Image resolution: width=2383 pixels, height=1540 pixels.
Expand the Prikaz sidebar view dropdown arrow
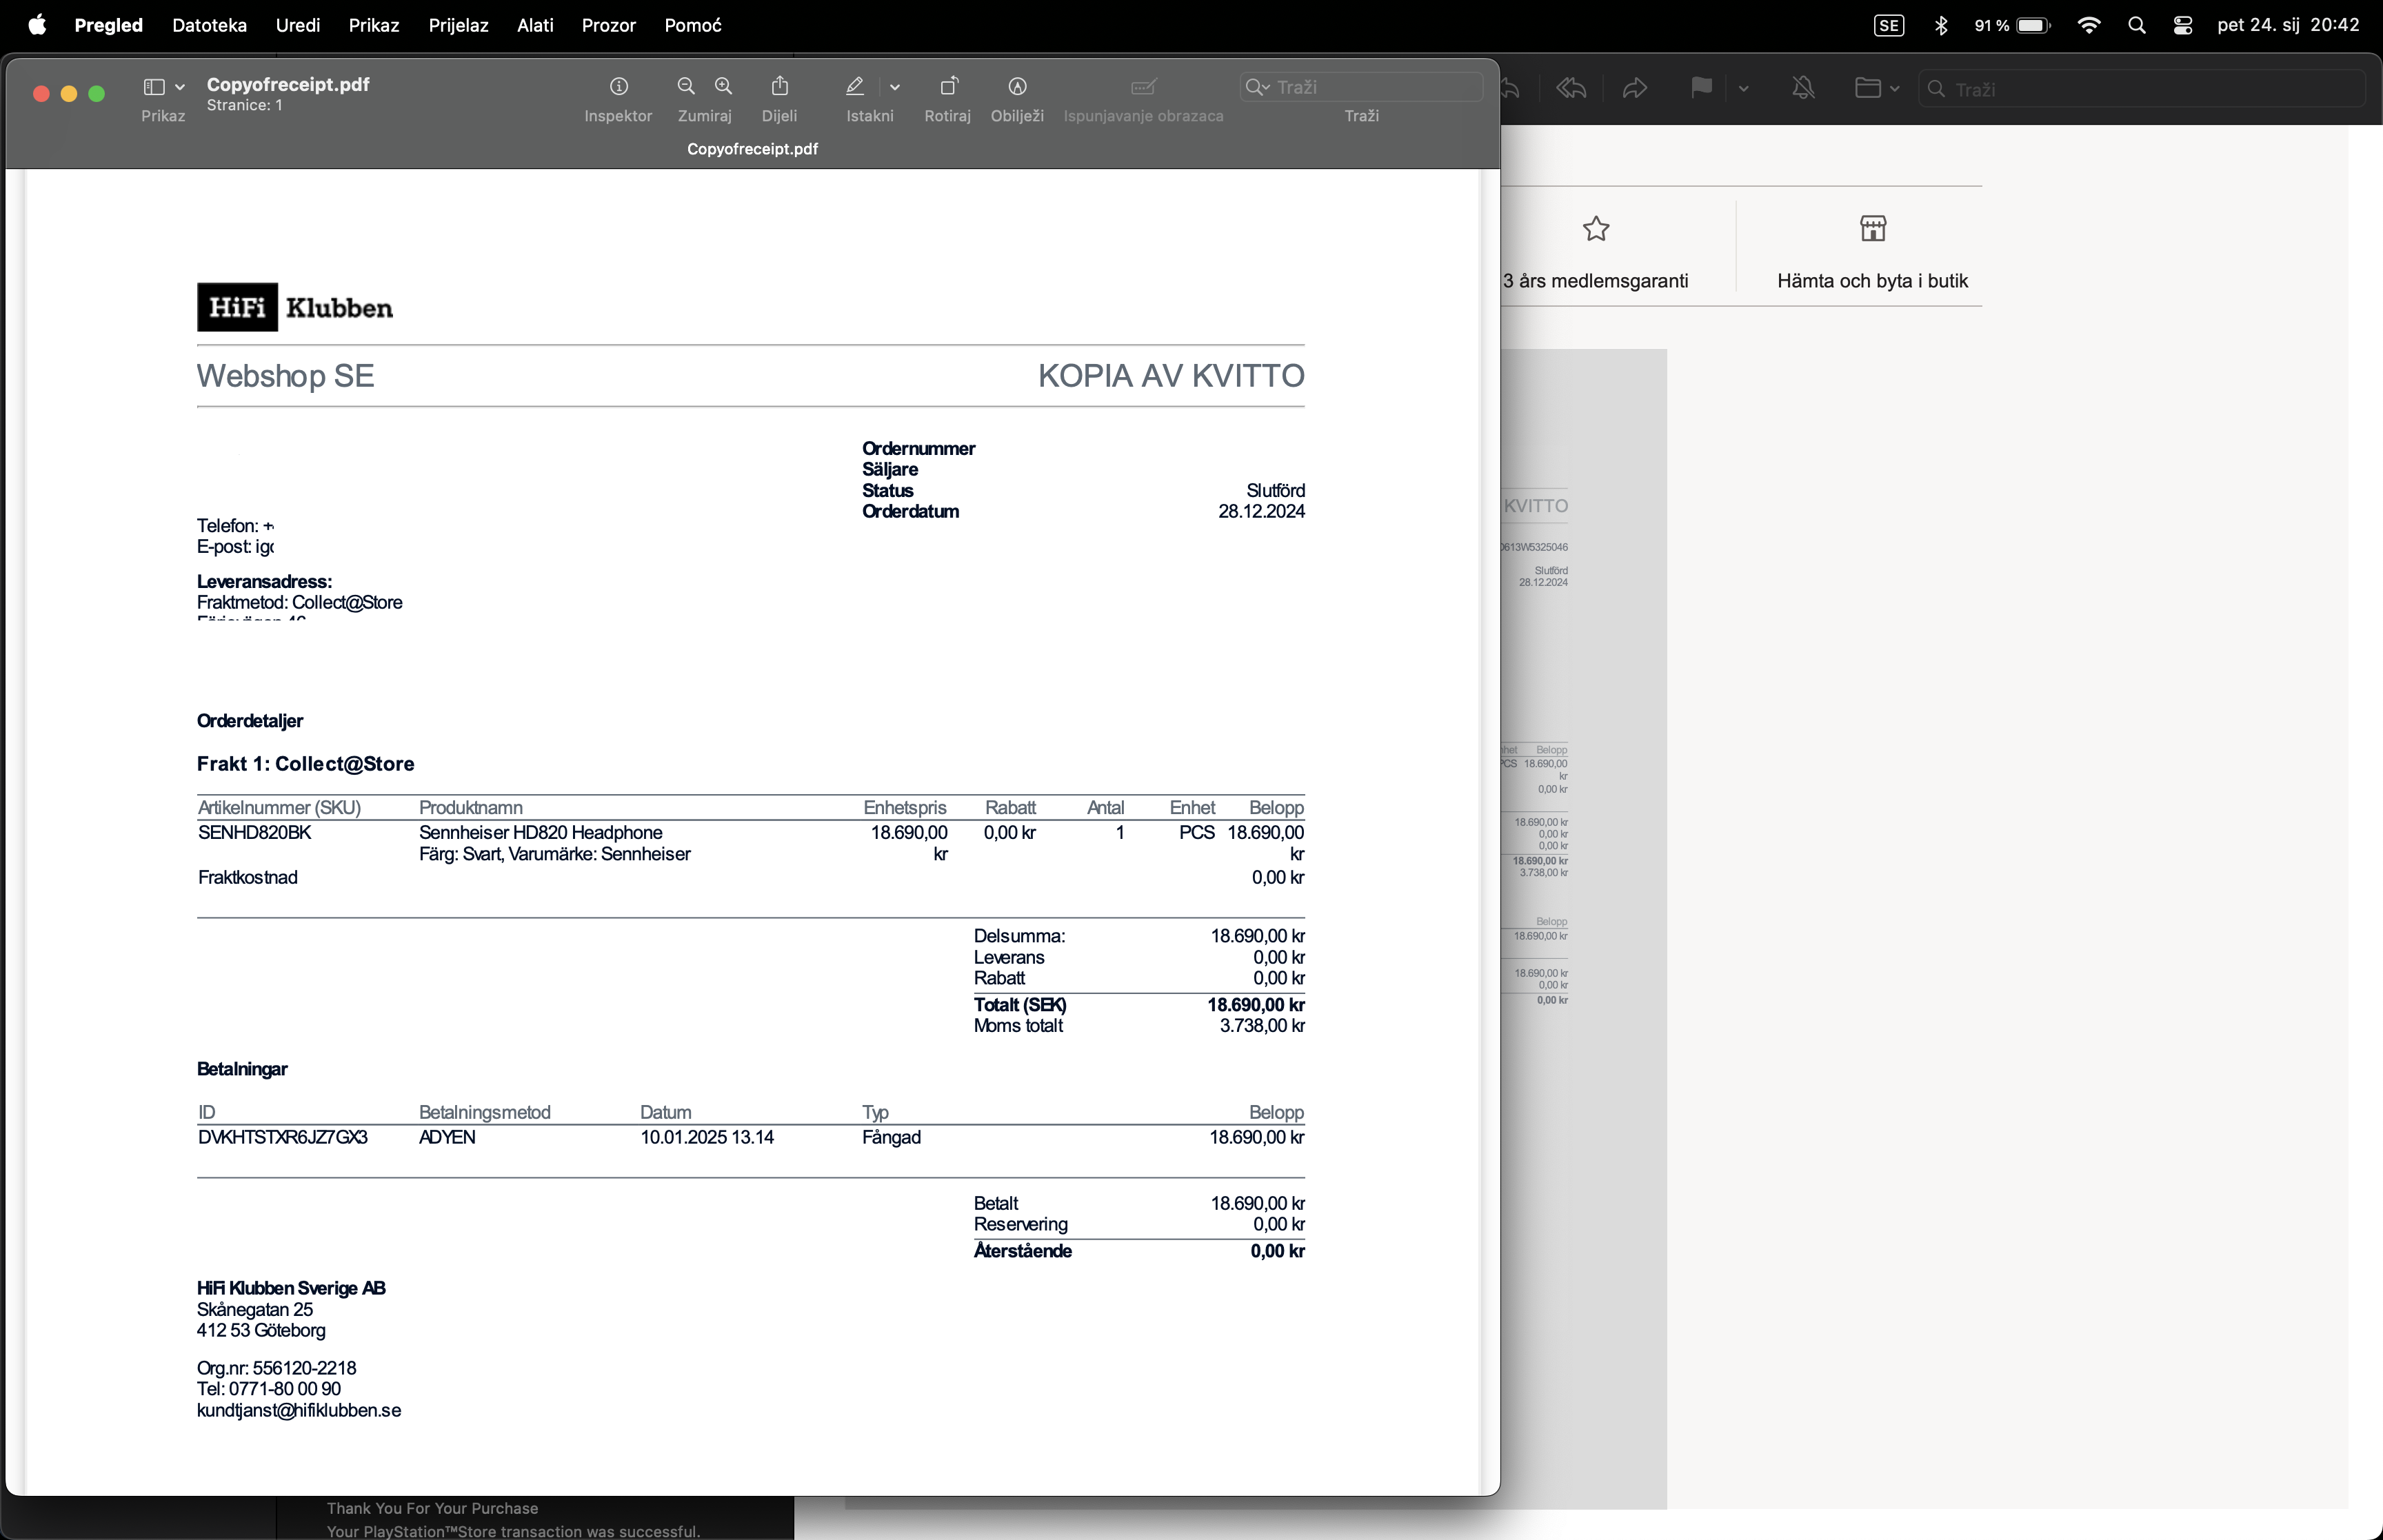180,88
